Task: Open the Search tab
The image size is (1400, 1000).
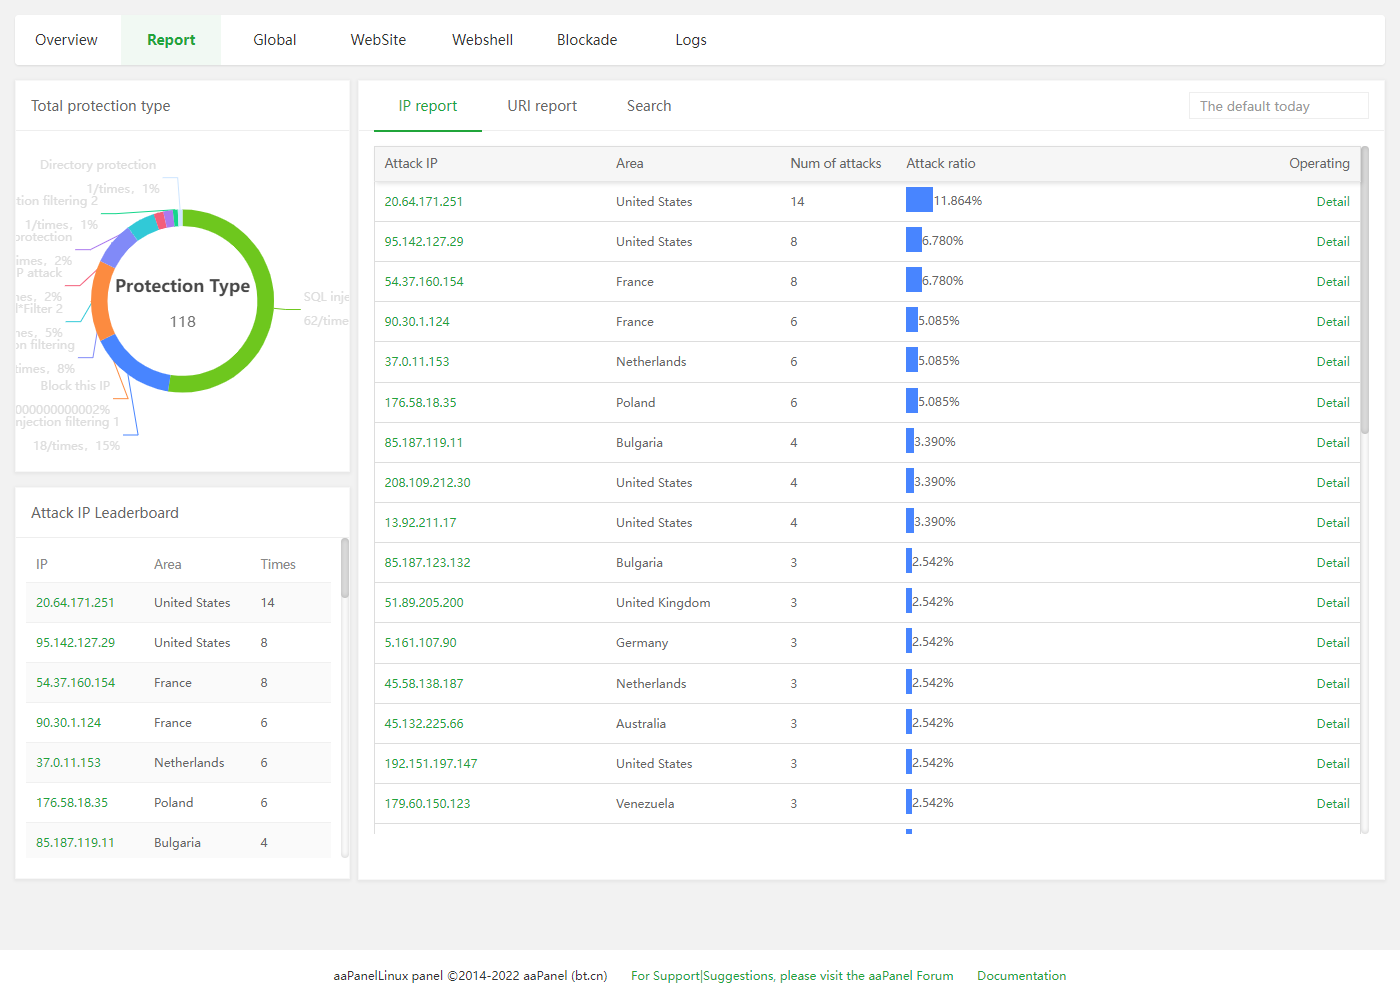Action: pos(648,106)
